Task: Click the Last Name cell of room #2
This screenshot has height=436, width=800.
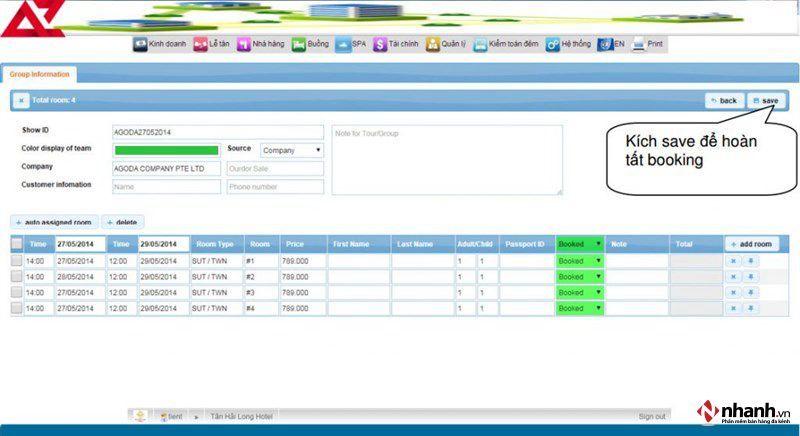Action: (x=423, y=277)
